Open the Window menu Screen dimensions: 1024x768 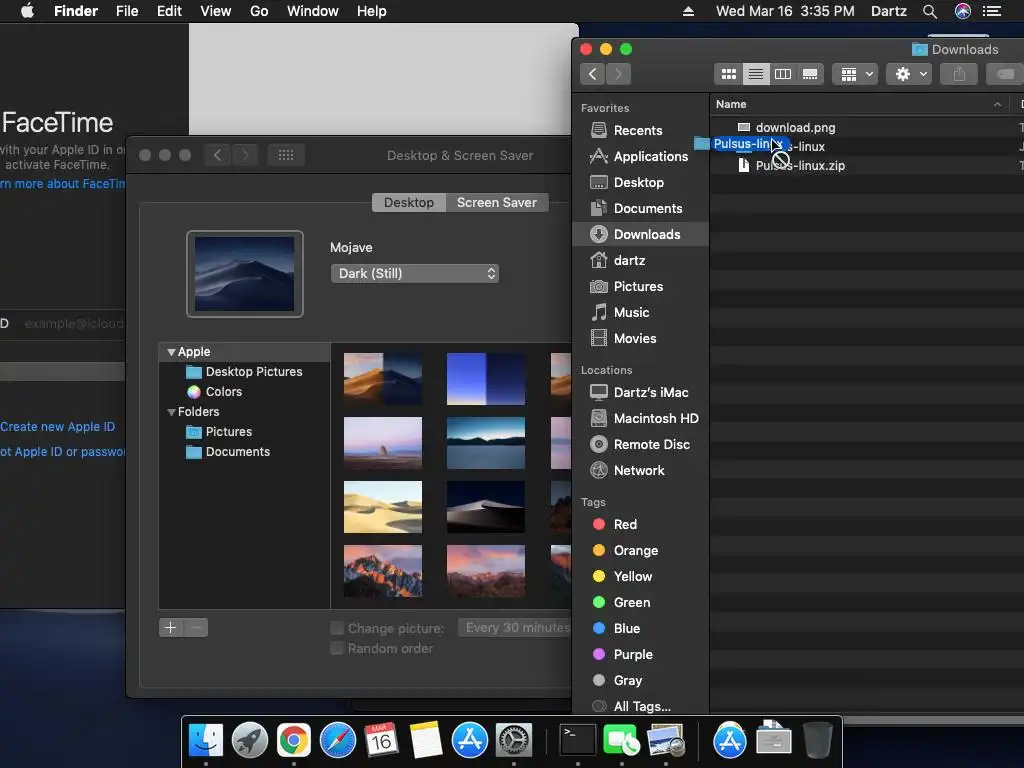point(313,11)
